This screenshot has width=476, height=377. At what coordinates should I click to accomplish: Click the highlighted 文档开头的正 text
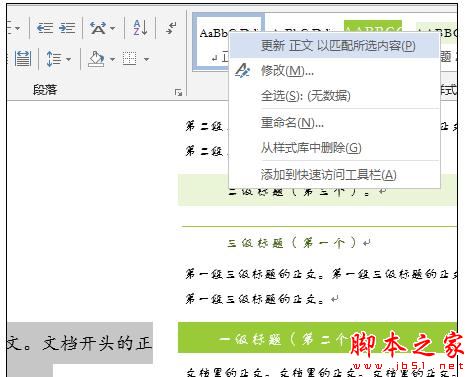97,343
